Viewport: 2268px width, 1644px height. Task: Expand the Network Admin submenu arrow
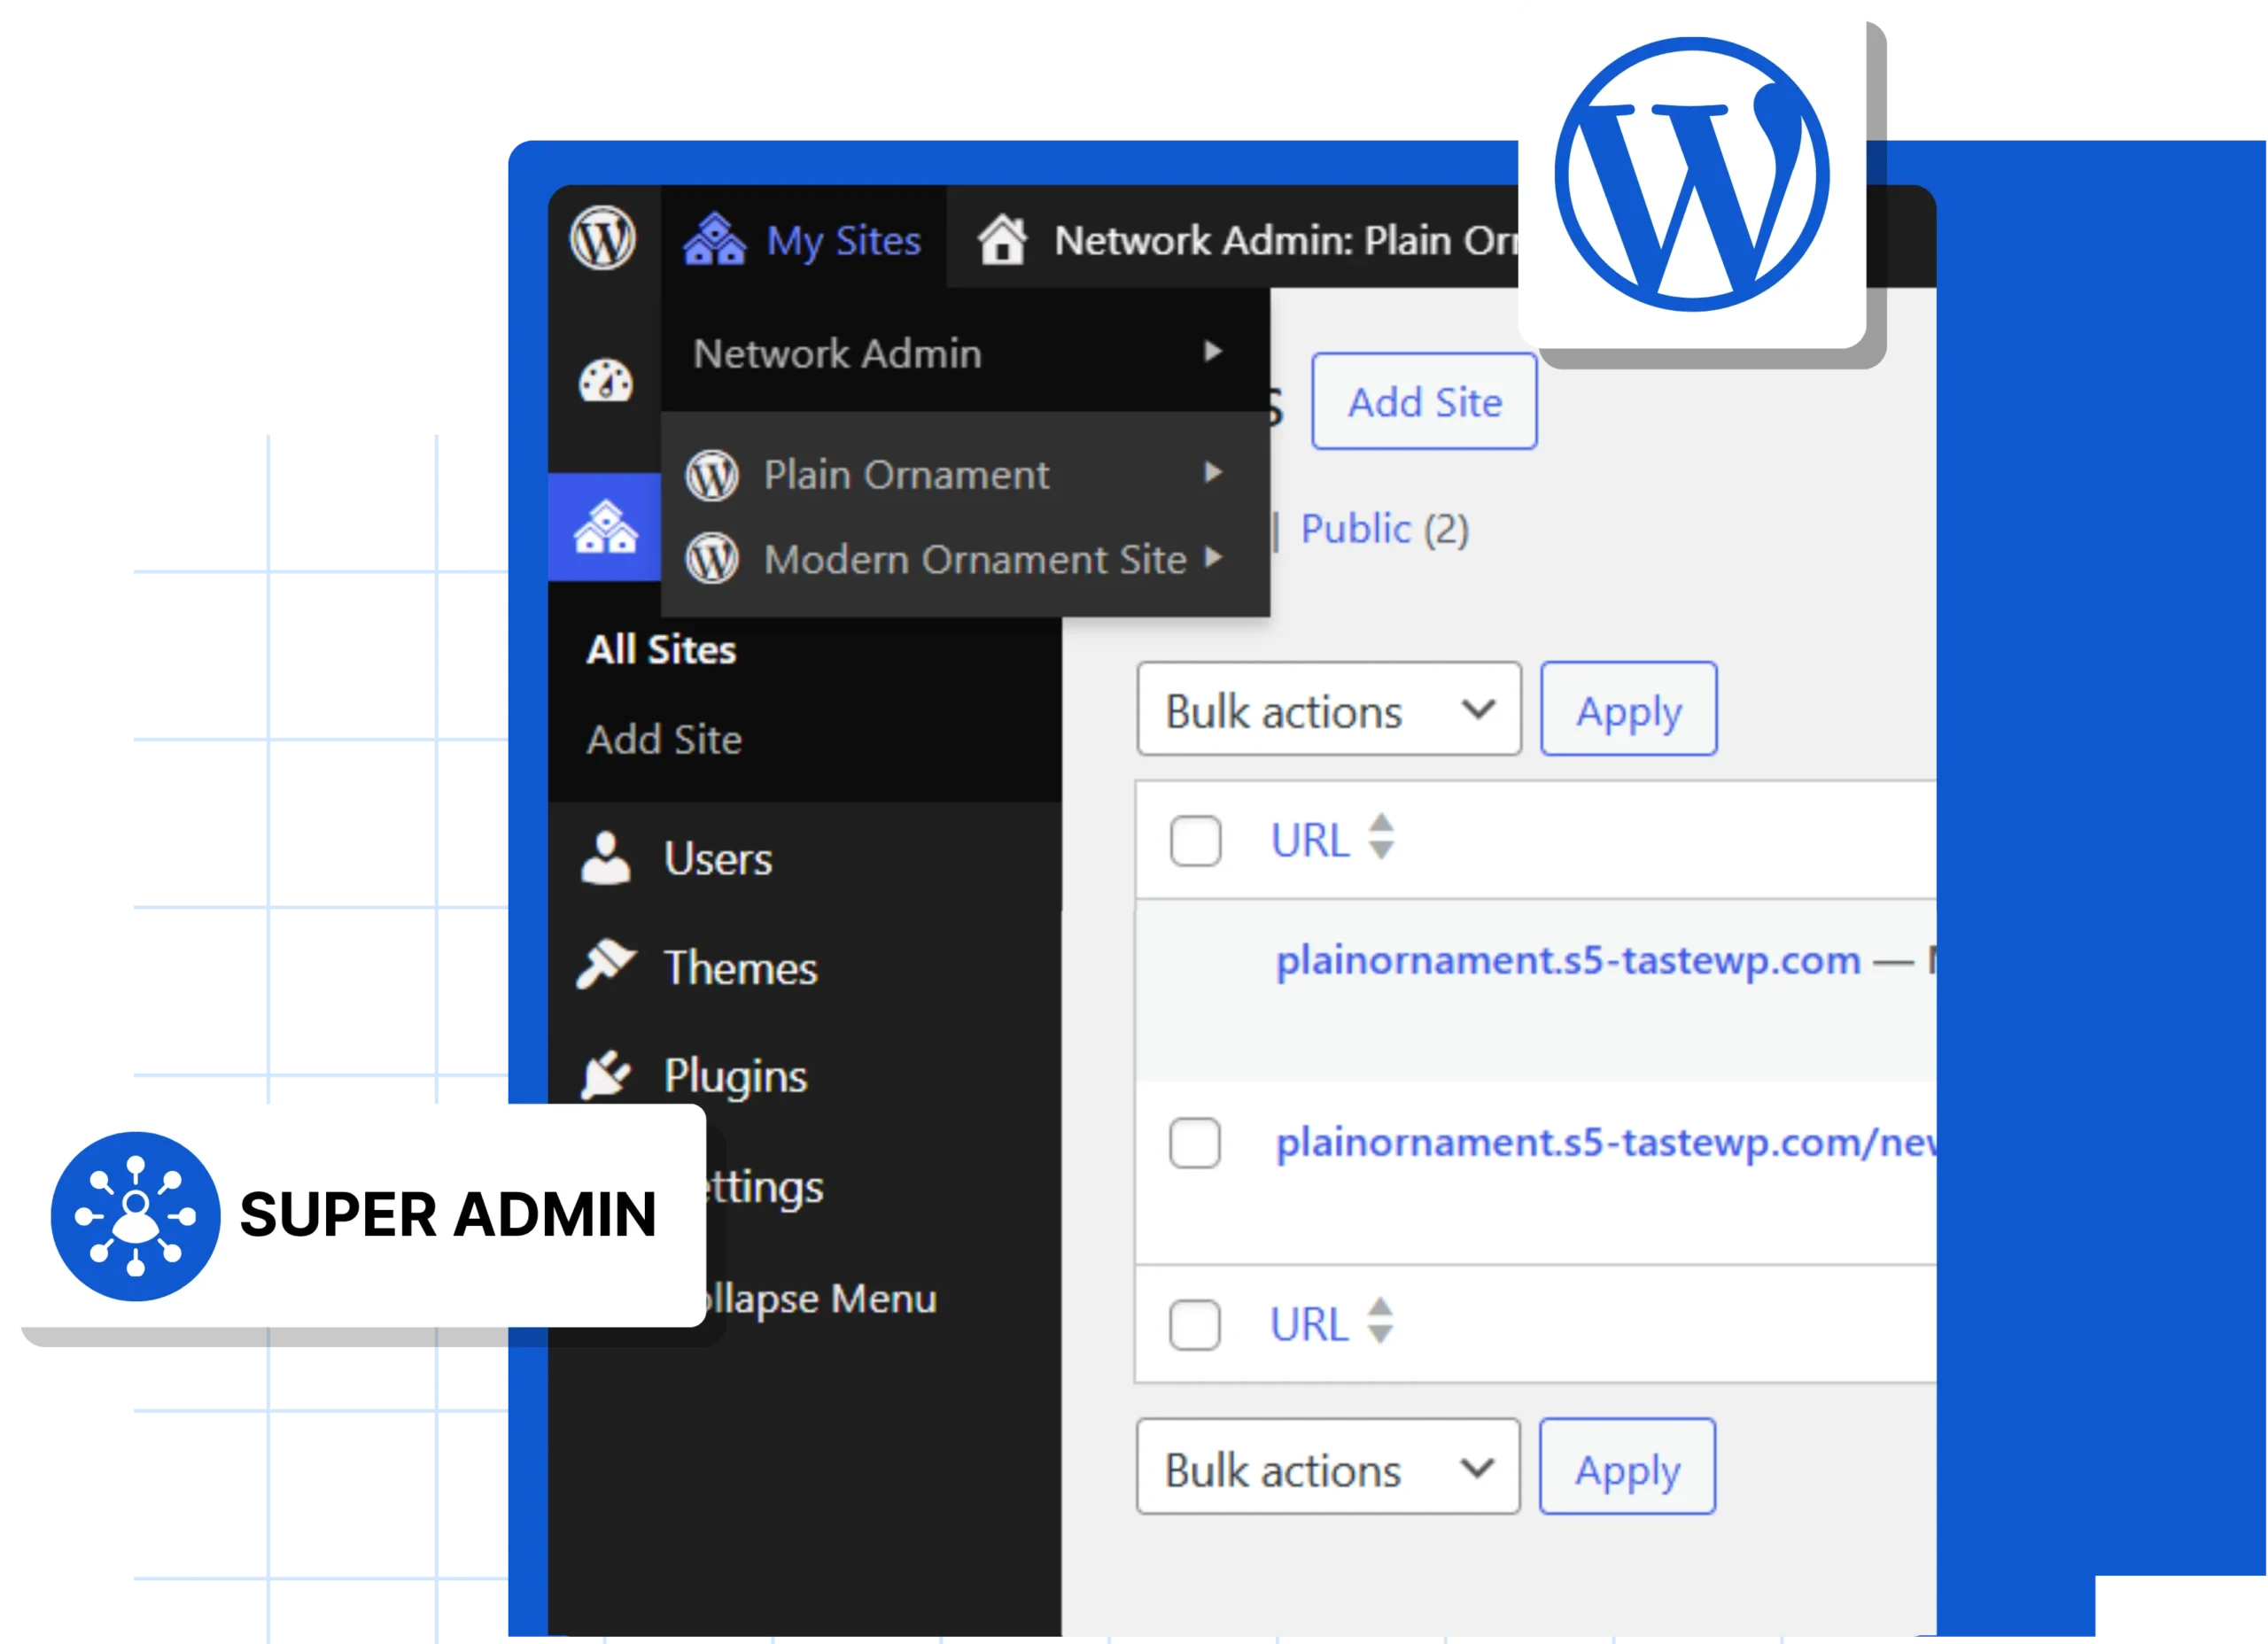point(1213,352)
